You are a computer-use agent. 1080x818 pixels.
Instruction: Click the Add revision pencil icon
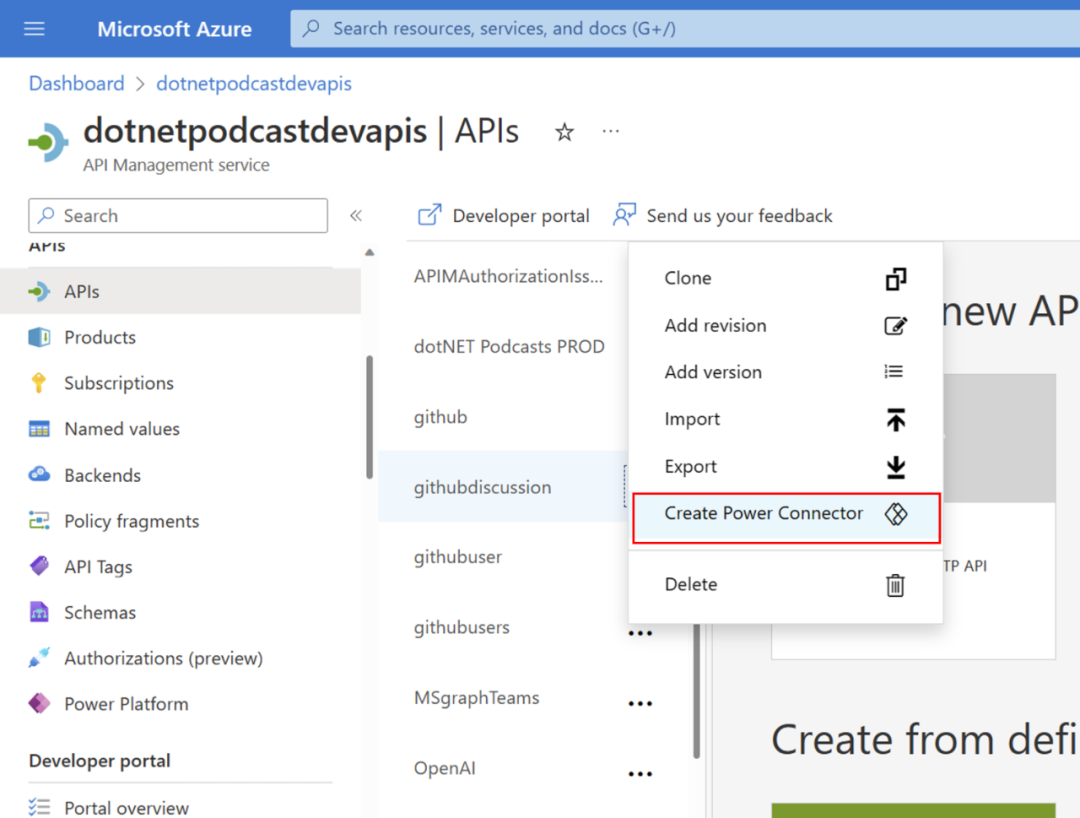pyautogui.click(x=895, y=325)
